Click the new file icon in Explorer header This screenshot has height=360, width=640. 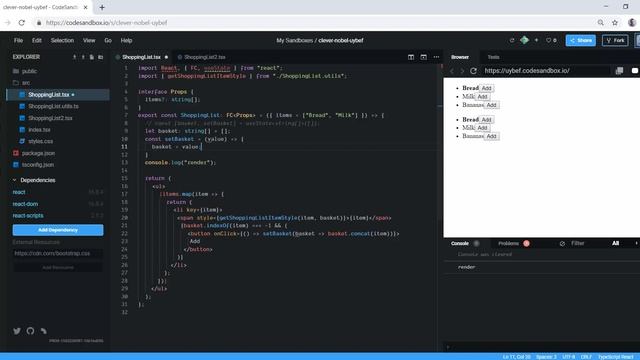click(92, 57)
